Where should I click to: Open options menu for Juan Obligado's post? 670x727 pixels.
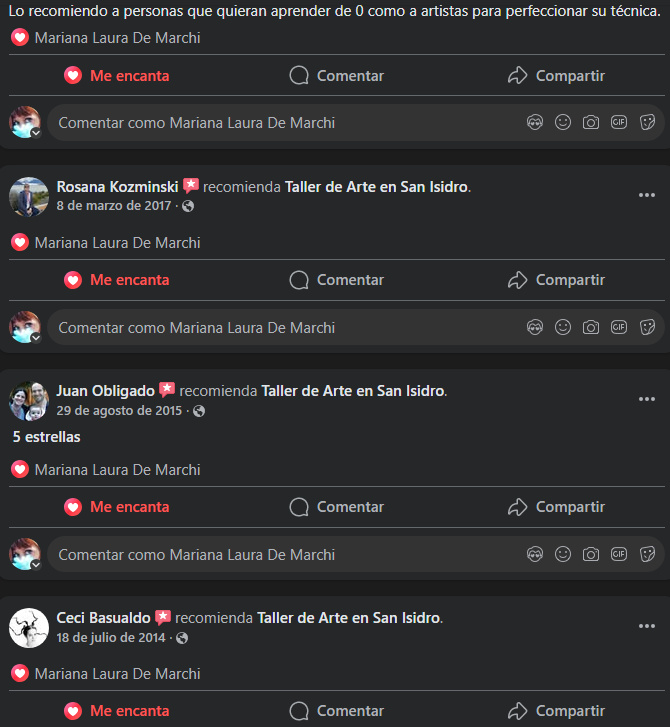(x=647, y=399)
